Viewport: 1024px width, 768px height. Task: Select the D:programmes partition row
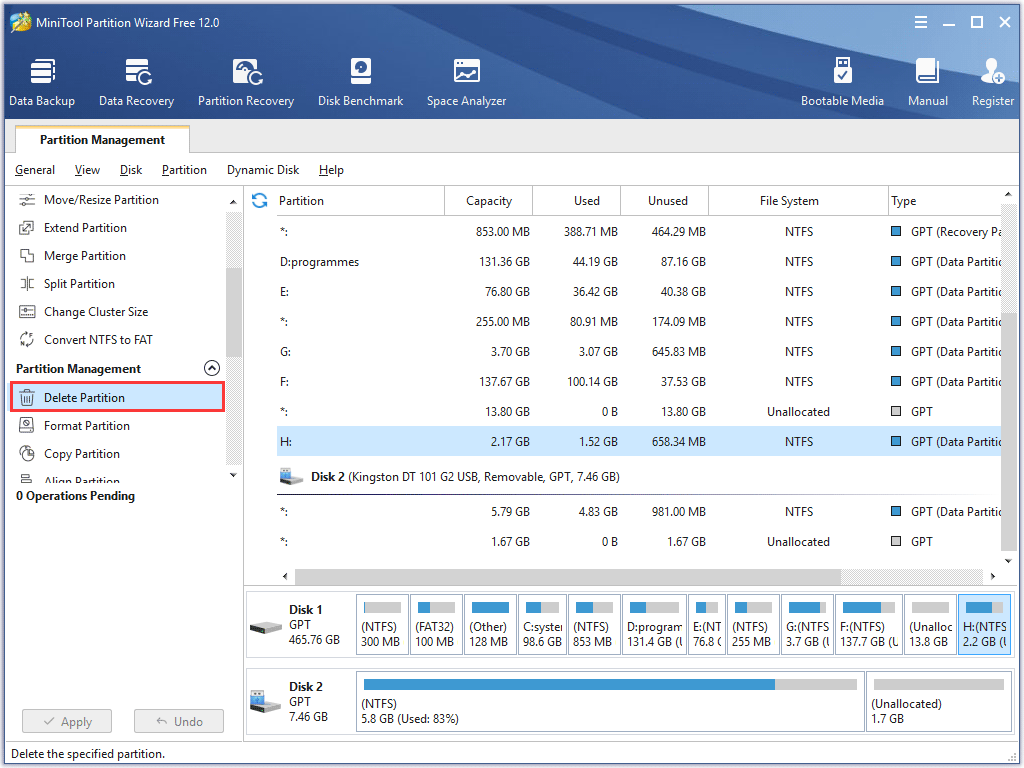[x=639, y=262]
